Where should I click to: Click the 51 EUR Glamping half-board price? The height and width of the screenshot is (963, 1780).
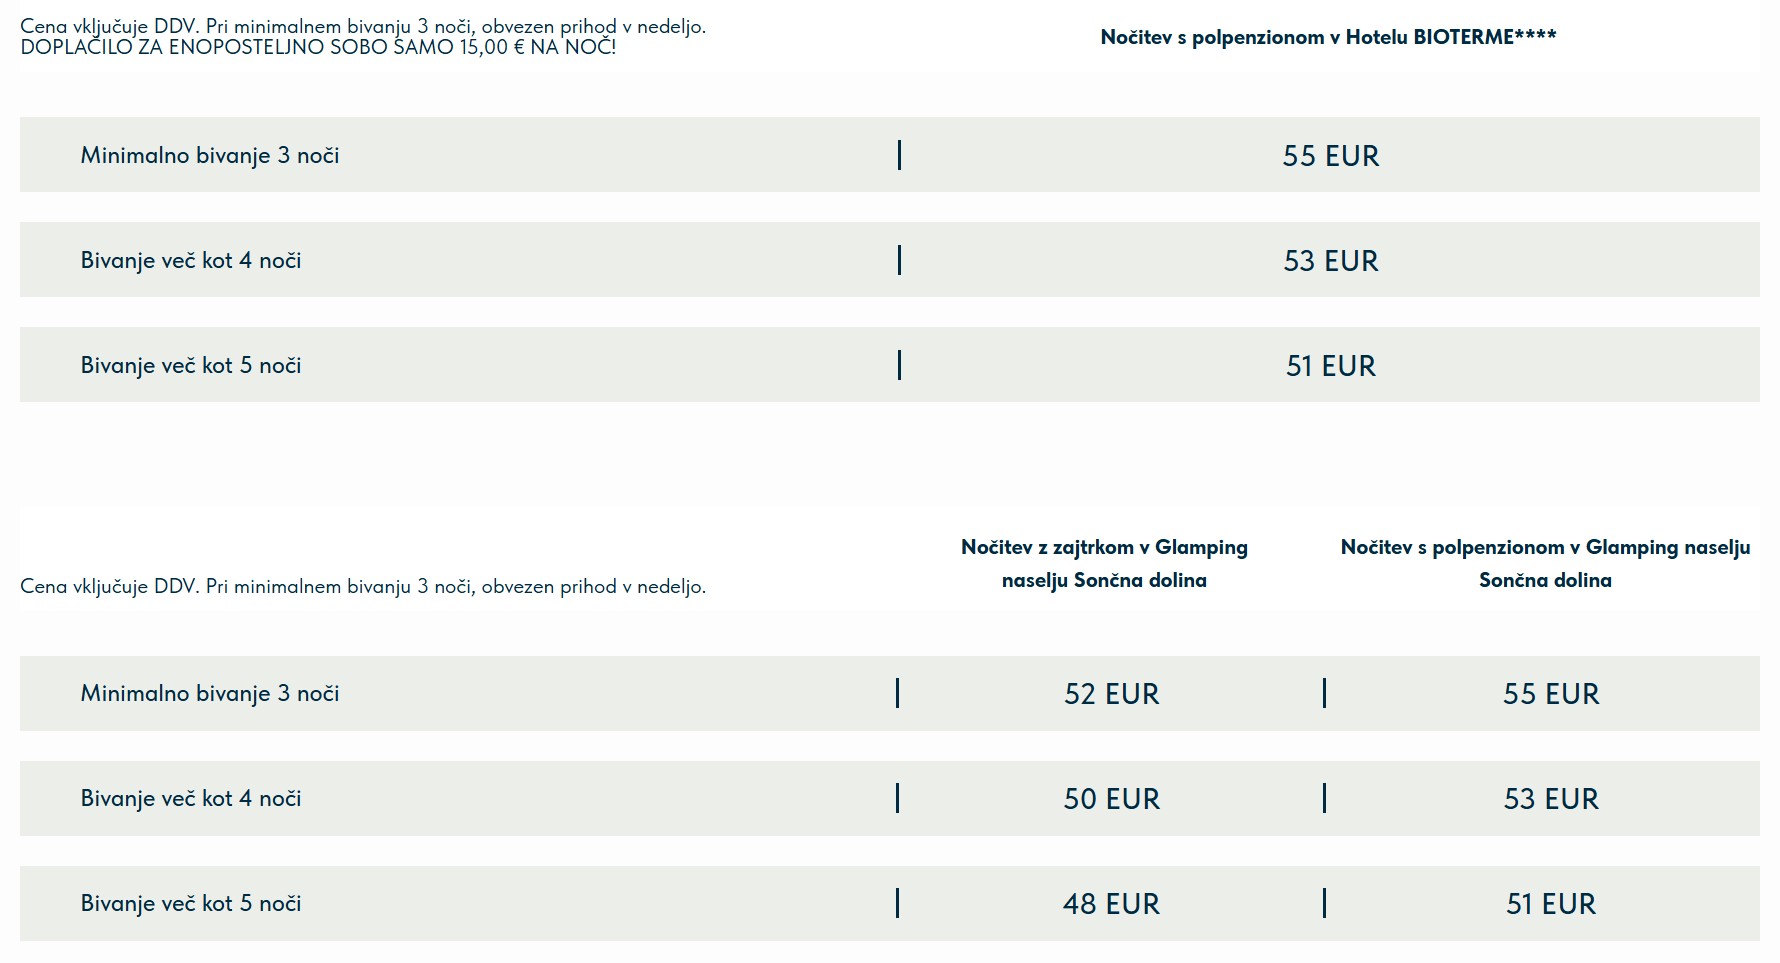tap(1551, 904)
